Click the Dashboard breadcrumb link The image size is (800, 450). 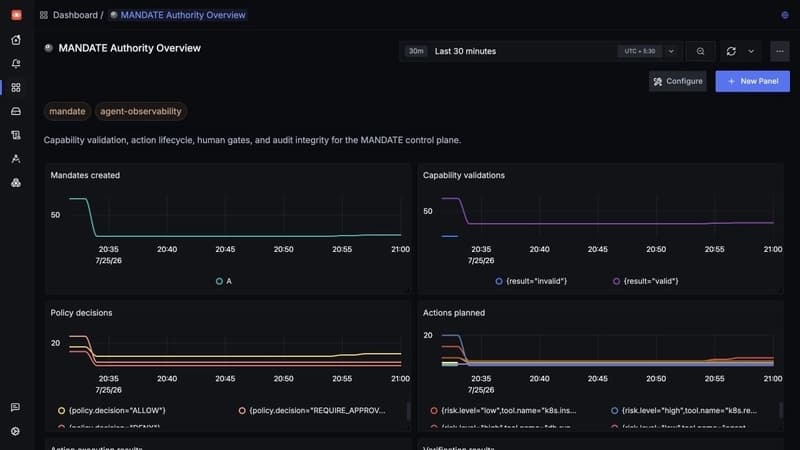75,15
